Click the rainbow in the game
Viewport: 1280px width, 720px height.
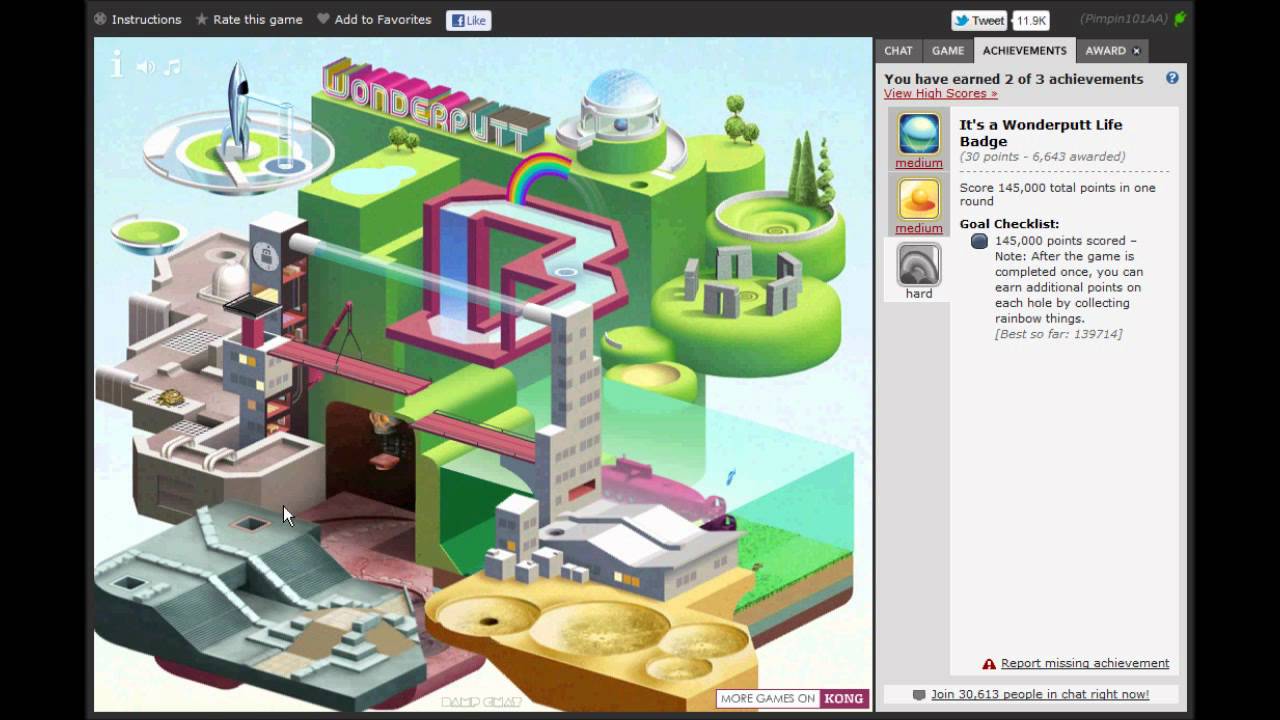(537, 178)
